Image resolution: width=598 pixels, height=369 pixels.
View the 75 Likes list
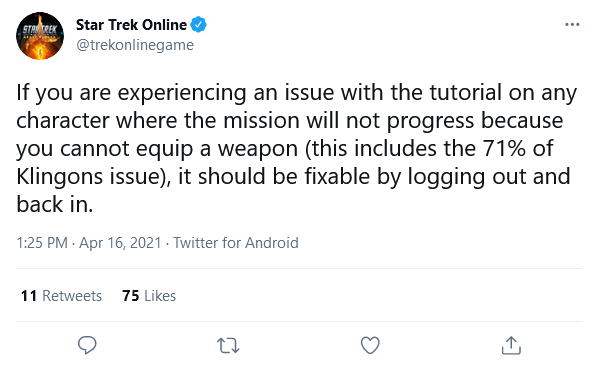pos(149,296)
